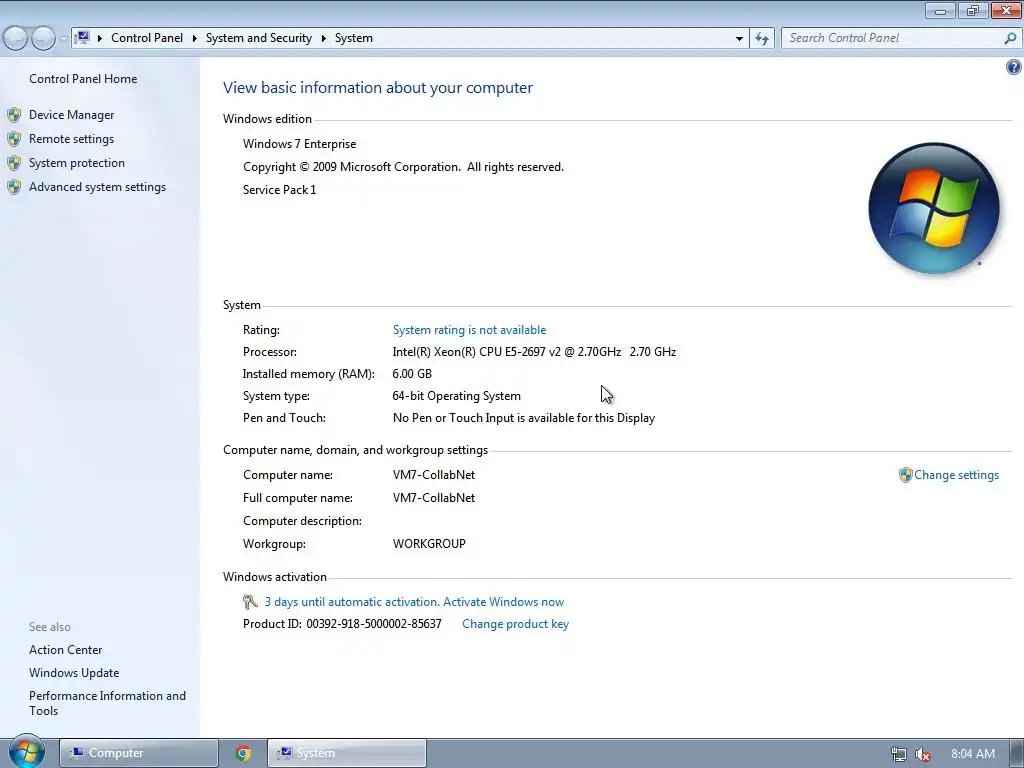Launch Chrome from the taskbar

click(243, 753)
